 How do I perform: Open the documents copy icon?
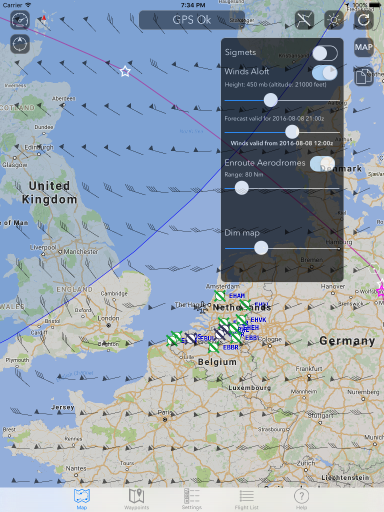pos(364,77)
